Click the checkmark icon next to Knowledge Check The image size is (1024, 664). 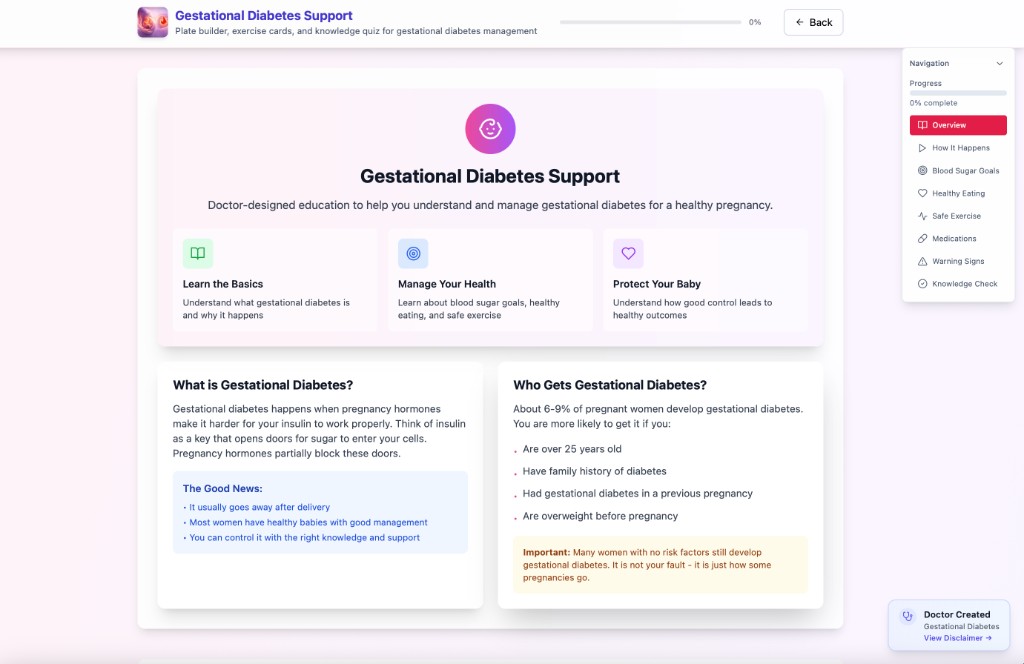pyautogui.click(x=924, y=284)
